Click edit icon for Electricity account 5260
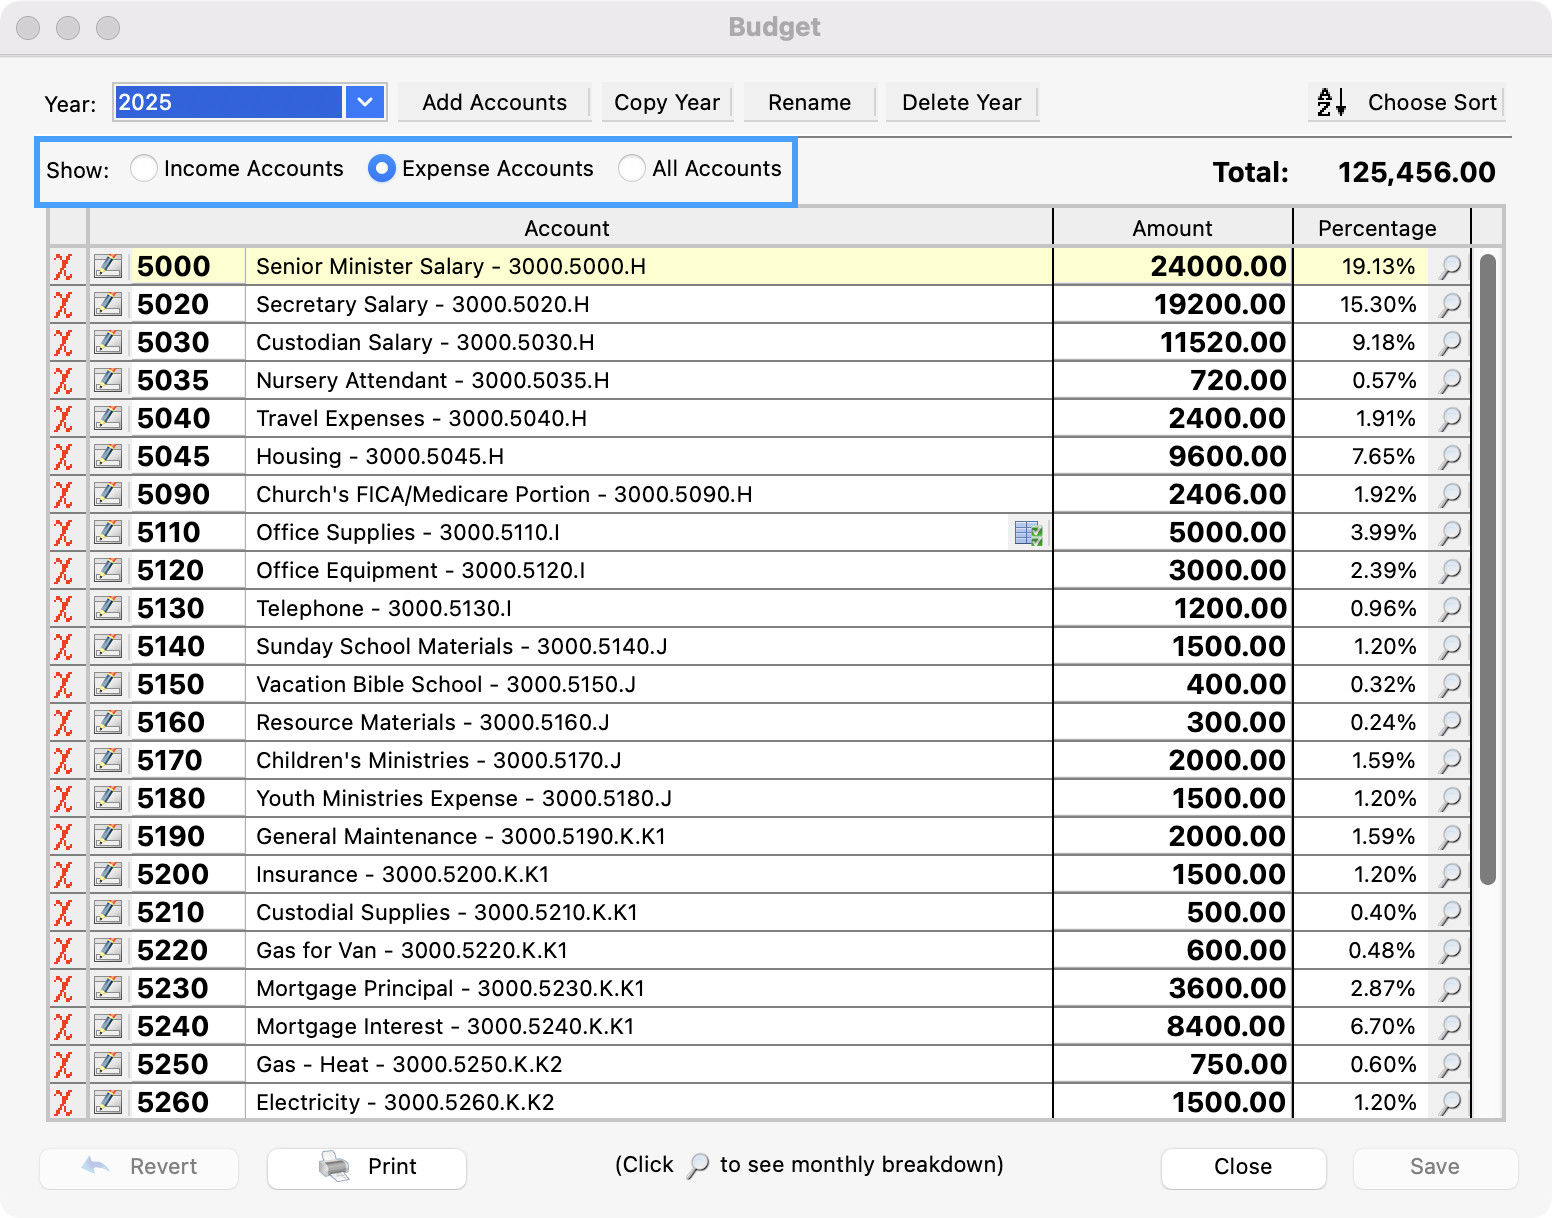Screen dimensions: 1552x1218 coord(108,1103)
